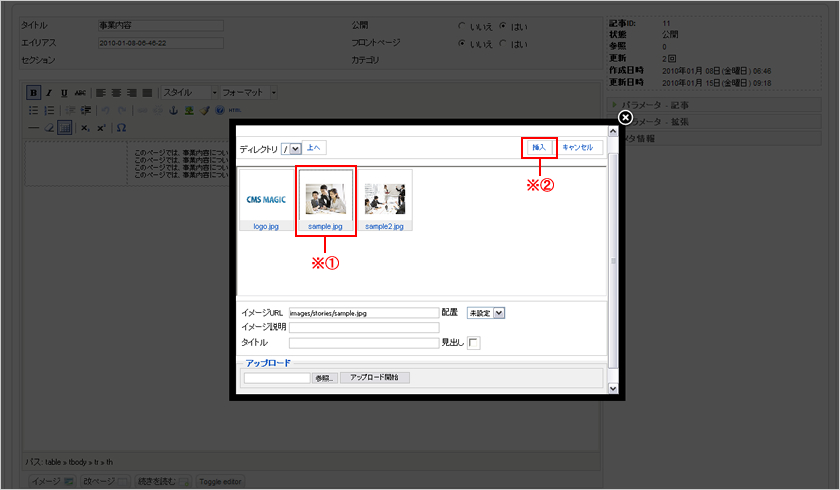Toggle bold formatting in the editor toolbar

(x=33, y=93)
